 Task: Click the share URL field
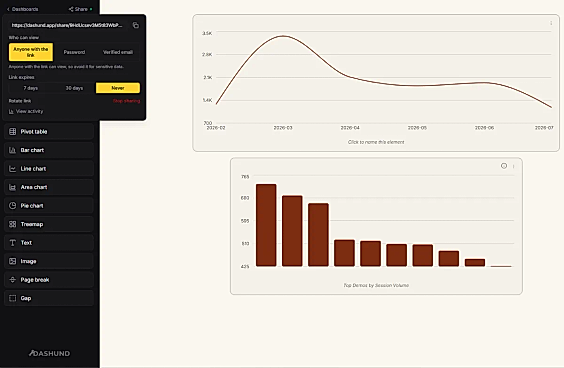[67, 25]
